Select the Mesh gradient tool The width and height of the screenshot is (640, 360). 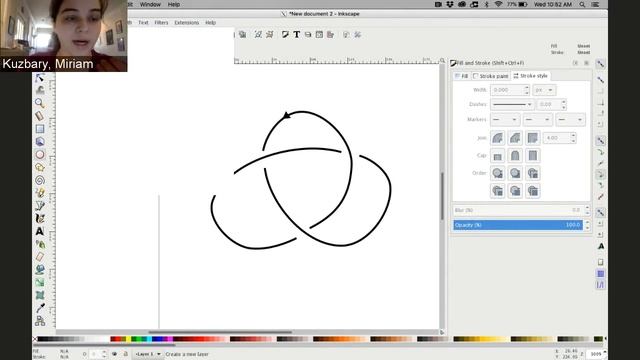coord(40,295)
